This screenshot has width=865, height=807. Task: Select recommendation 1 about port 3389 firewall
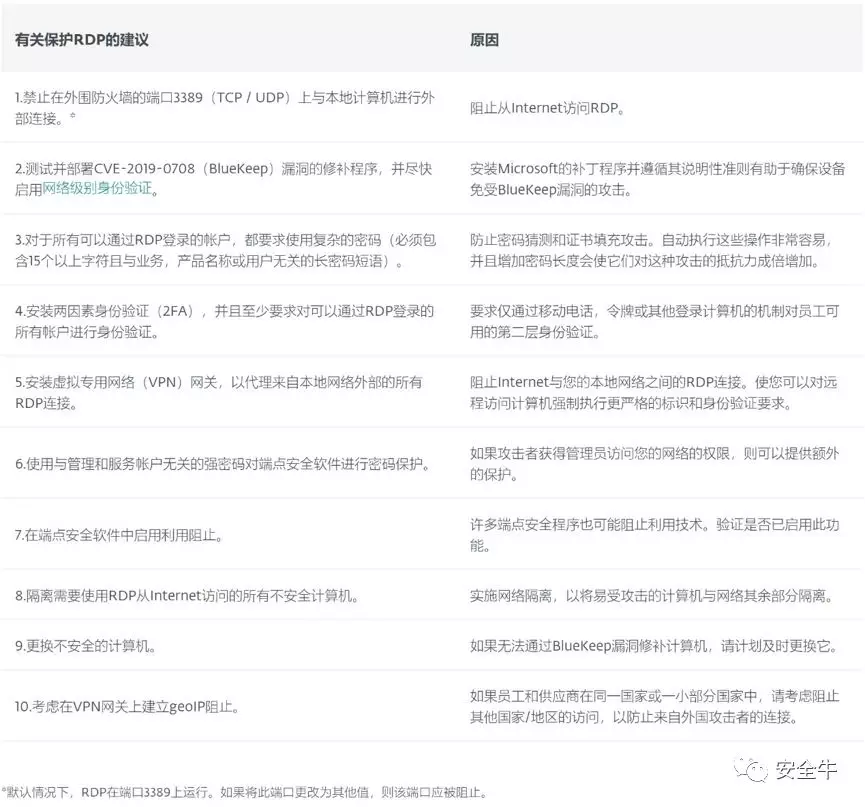tap(223, 107)
